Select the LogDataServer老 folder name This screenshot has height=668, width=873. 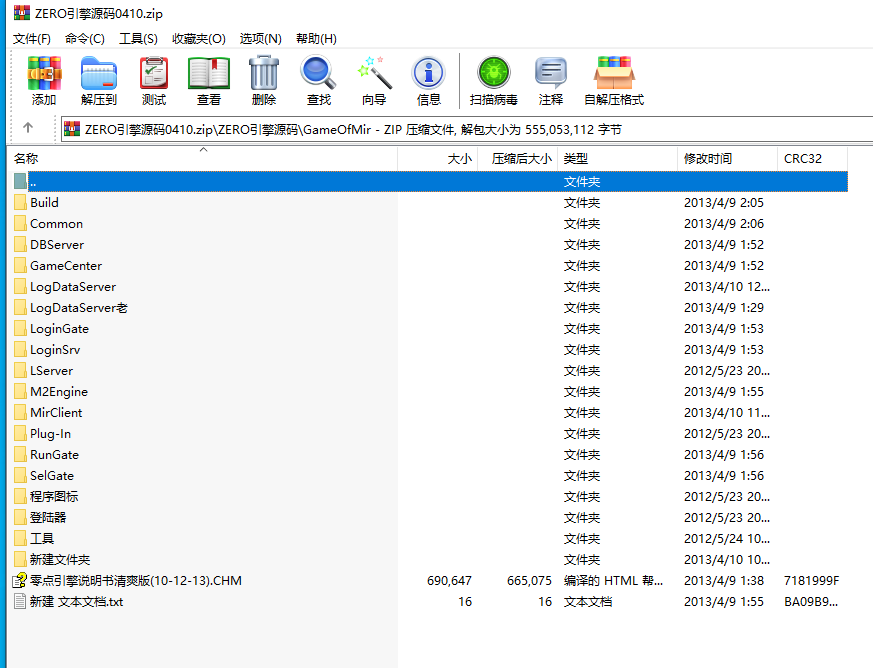[79, 308]
